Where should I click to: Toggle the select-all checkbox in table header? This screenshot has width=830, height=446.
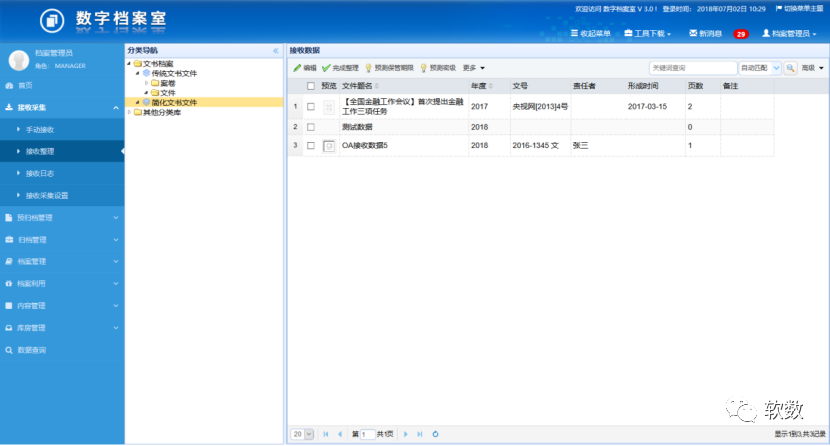click(311, 86)
